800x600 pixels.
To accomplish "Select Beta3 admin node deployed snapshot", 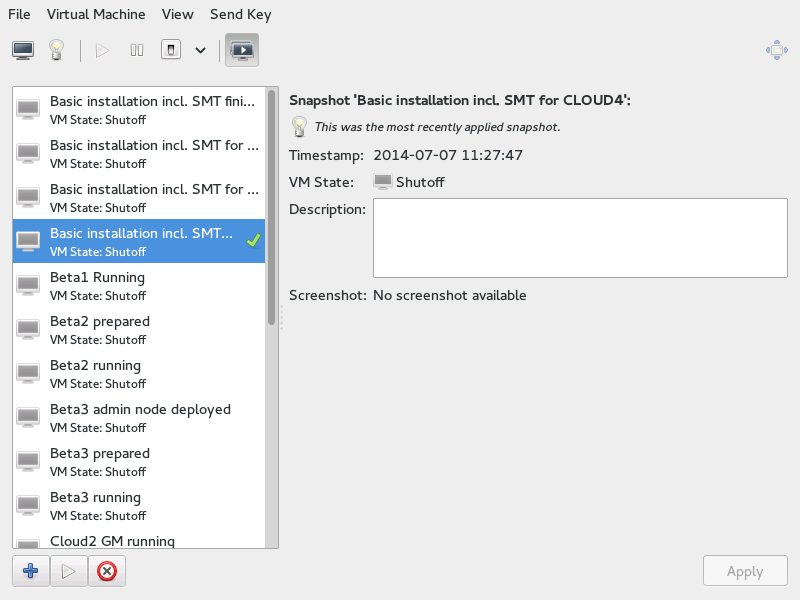I will [x=138, y=417].
